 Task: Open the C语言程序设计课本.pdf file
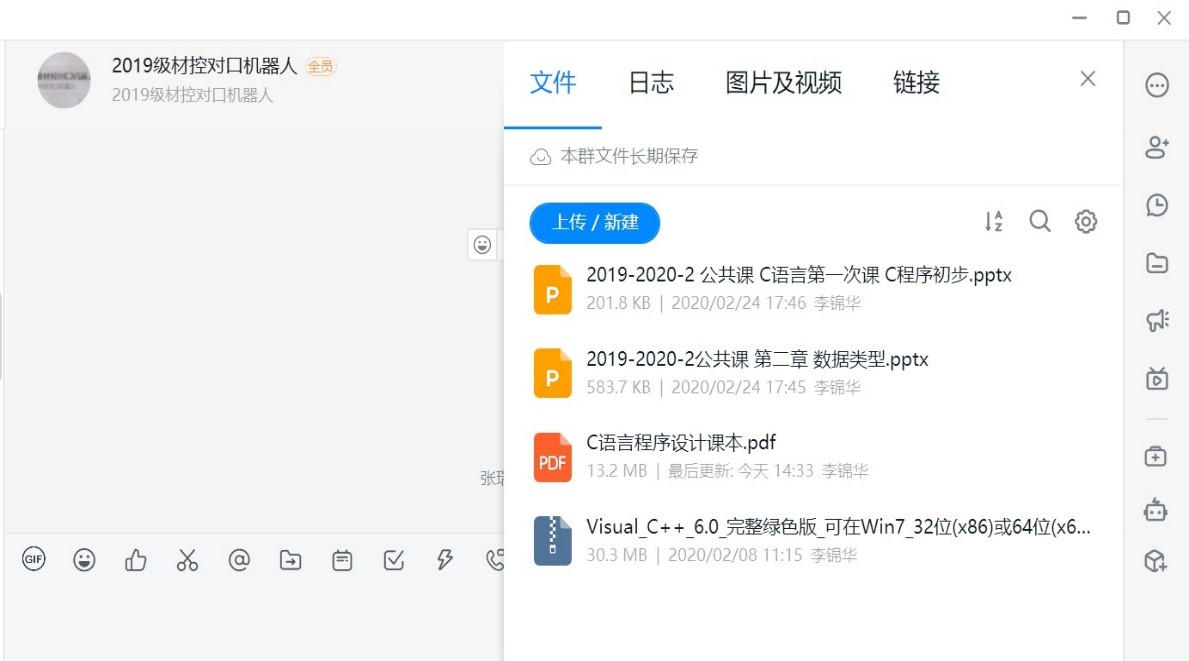[681, 443]
